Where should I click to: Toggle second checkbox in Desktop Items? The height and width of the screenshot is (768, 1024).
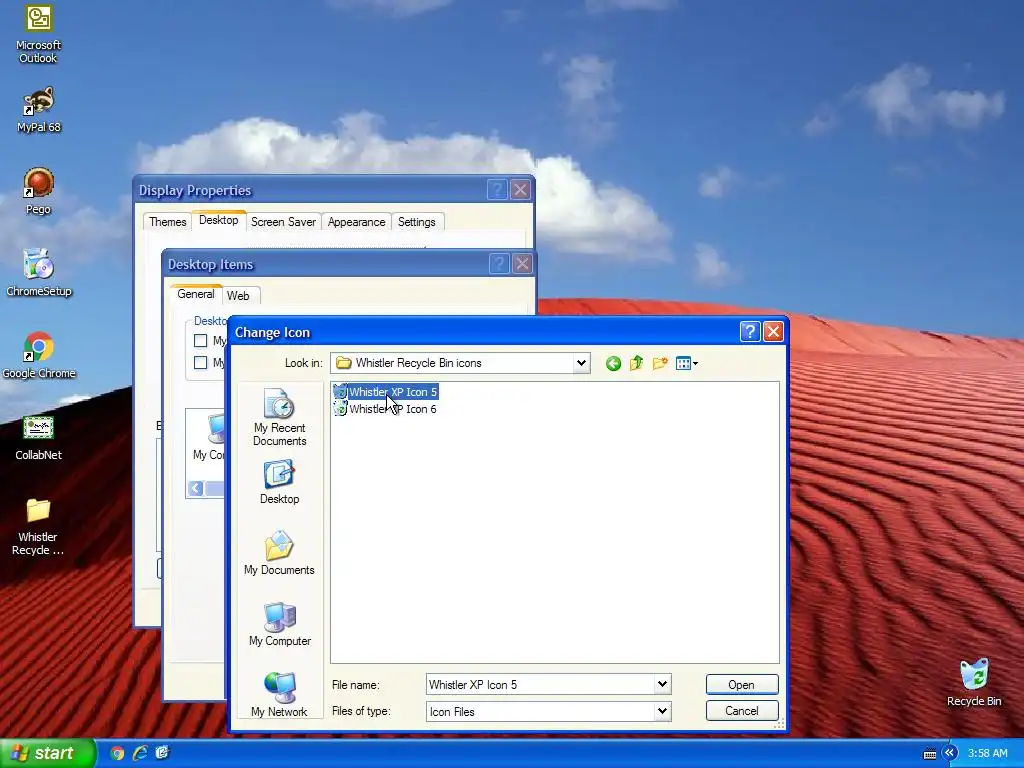click(x=200, y=362)
